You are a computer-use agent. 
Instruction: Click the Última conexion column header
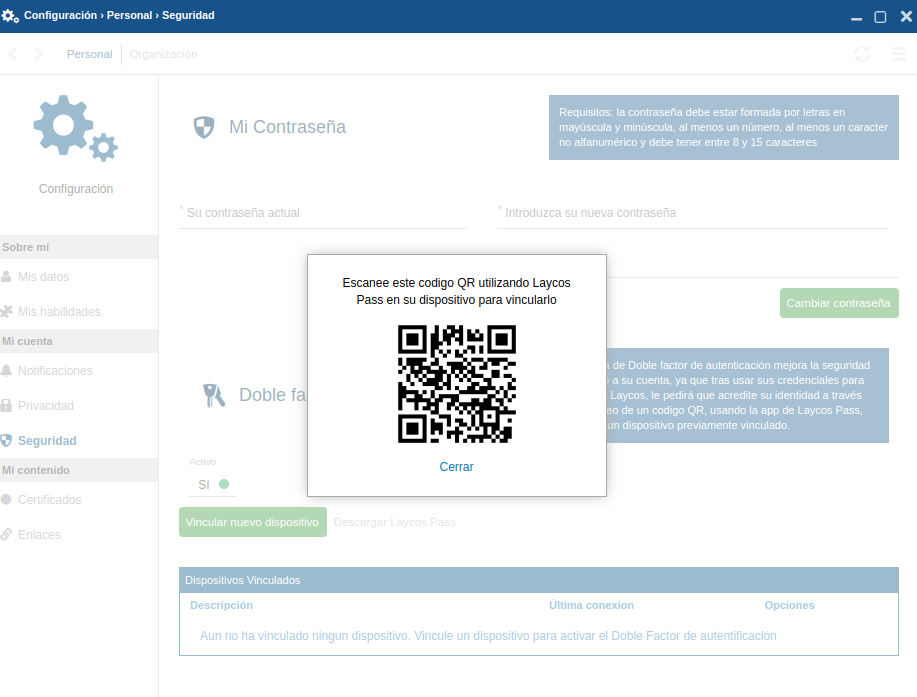[591, 605]
